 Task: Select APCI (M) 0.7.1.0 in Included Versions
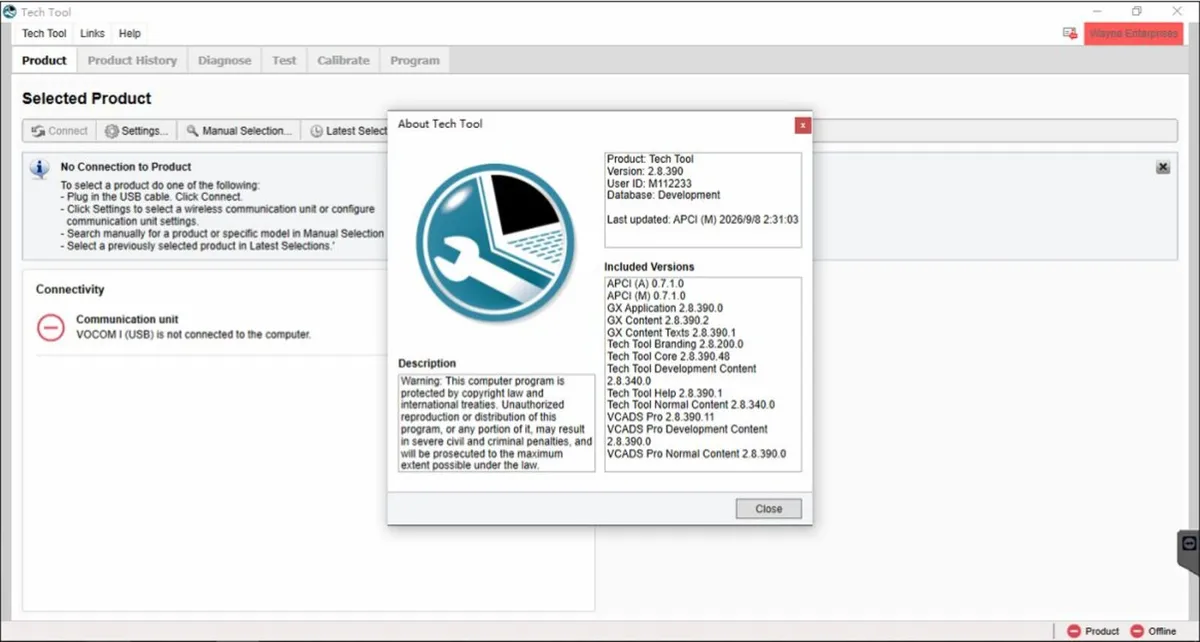coord(646,296)
